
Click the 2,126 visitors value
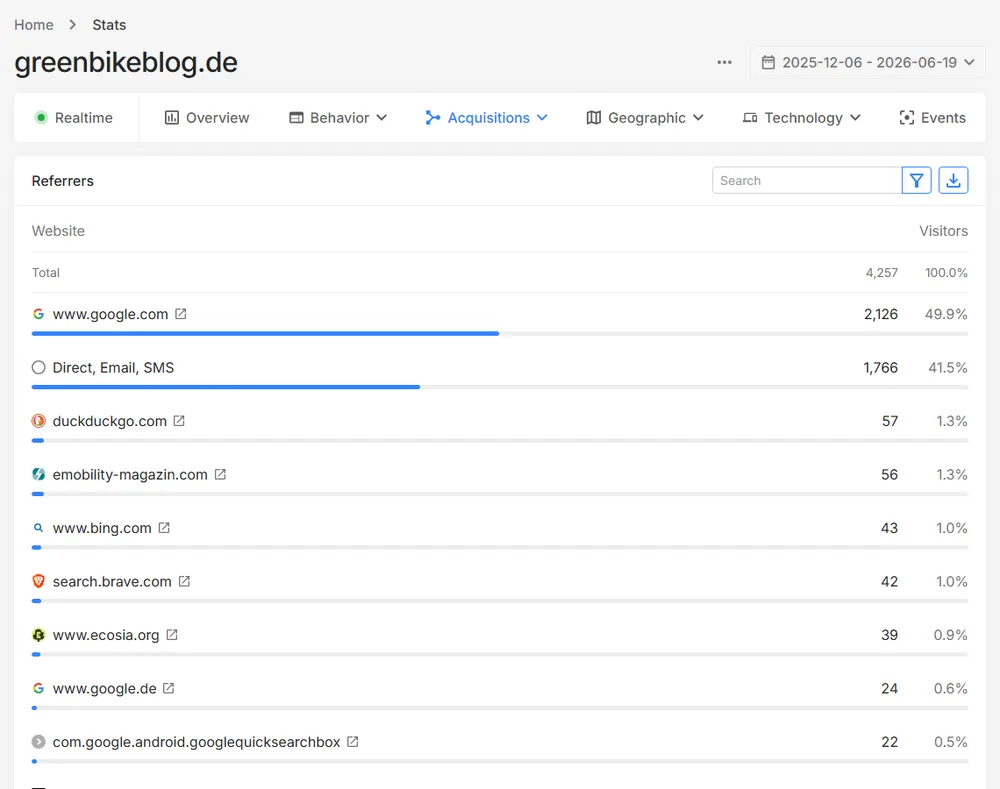tap(881, 314)
